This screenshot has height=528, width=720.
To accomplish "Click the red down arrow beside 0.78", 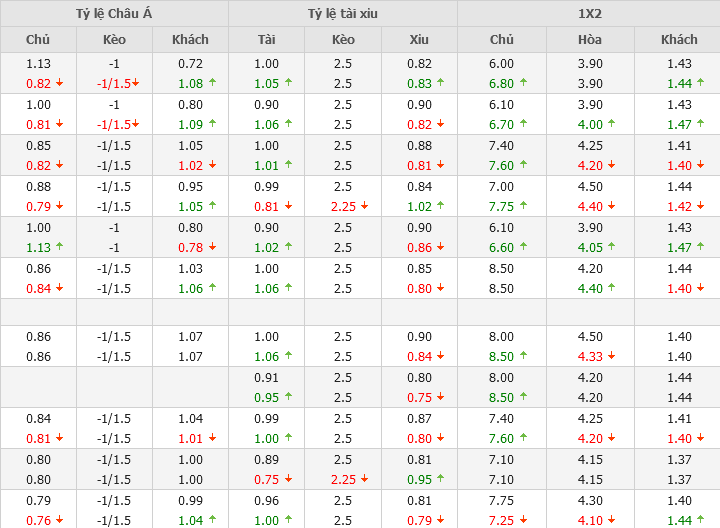I will (x=212, y=247).
